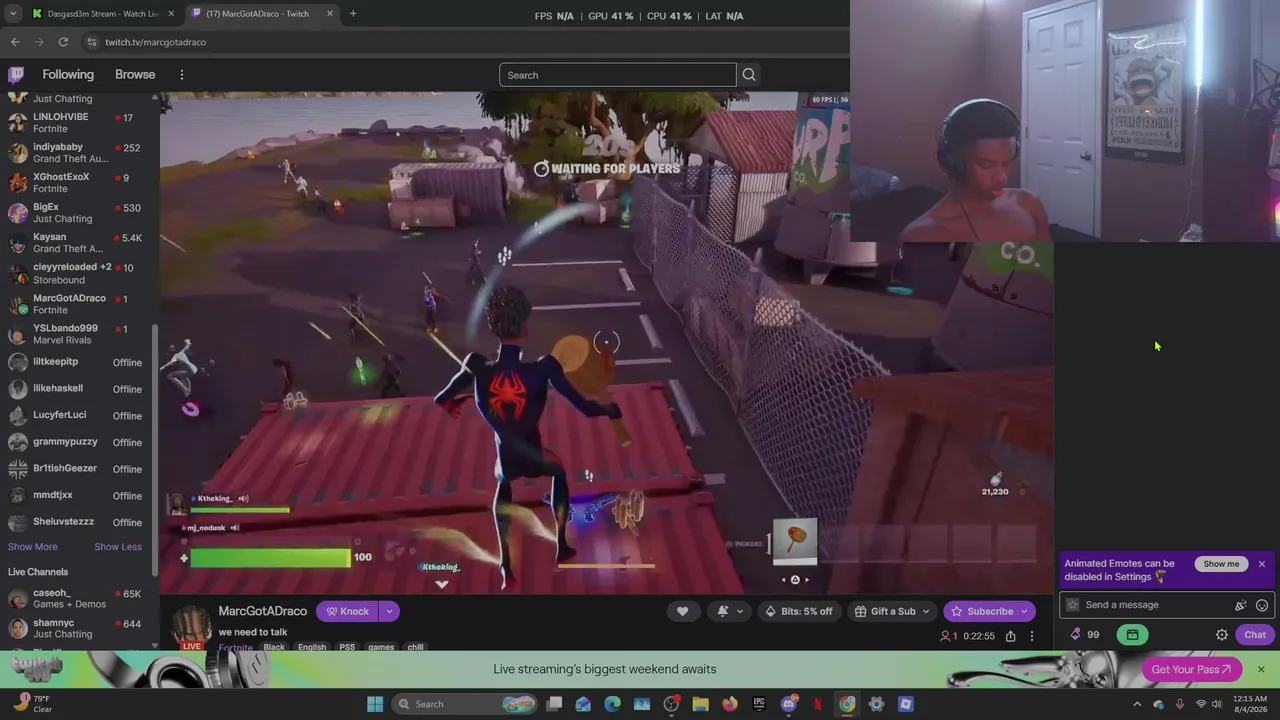
Task: Open the stream's three-dot options menu
Action: [1032, 636]
